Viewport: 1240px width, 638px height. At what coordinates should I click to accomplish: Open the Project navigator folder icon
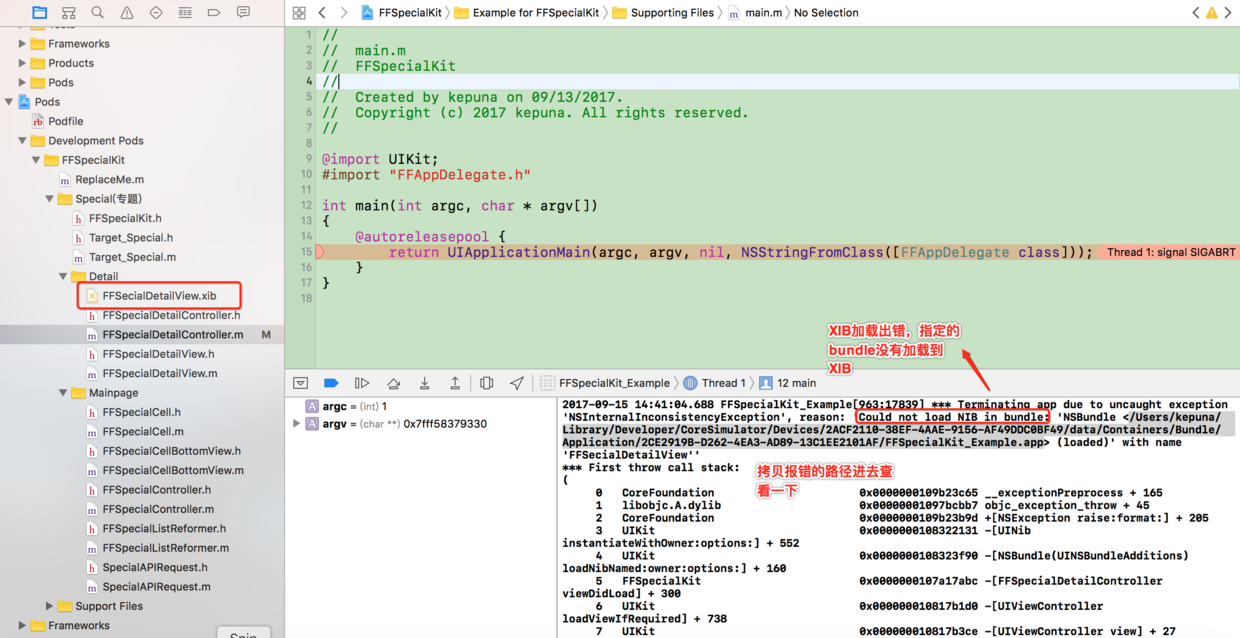[39, 13]
